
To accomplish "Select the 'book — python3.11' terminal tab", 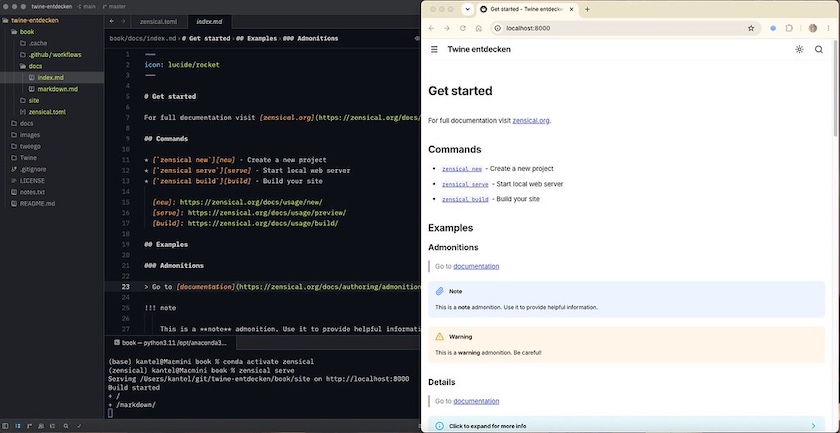I will point(170,342).
